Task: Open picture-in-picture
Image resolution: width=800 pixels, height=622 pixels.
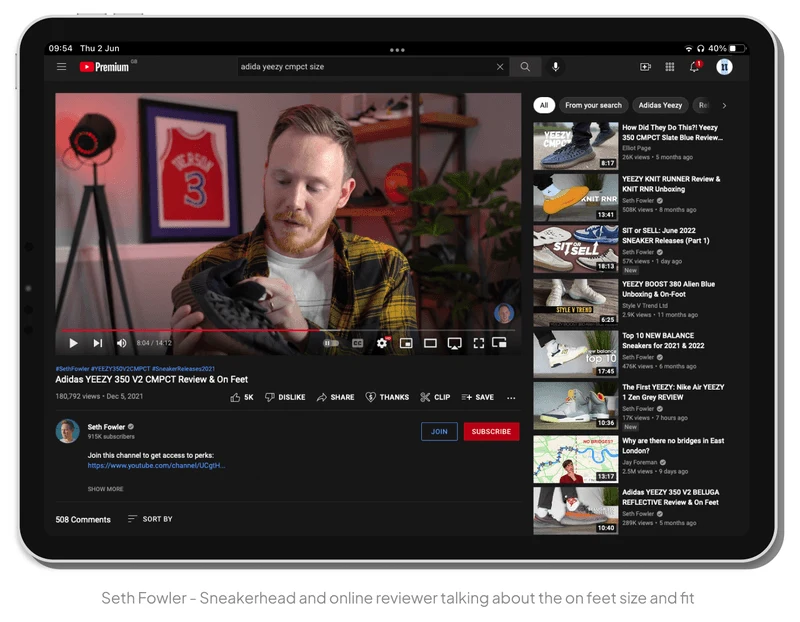Action: pyautogui.click(x=499, y=342)
